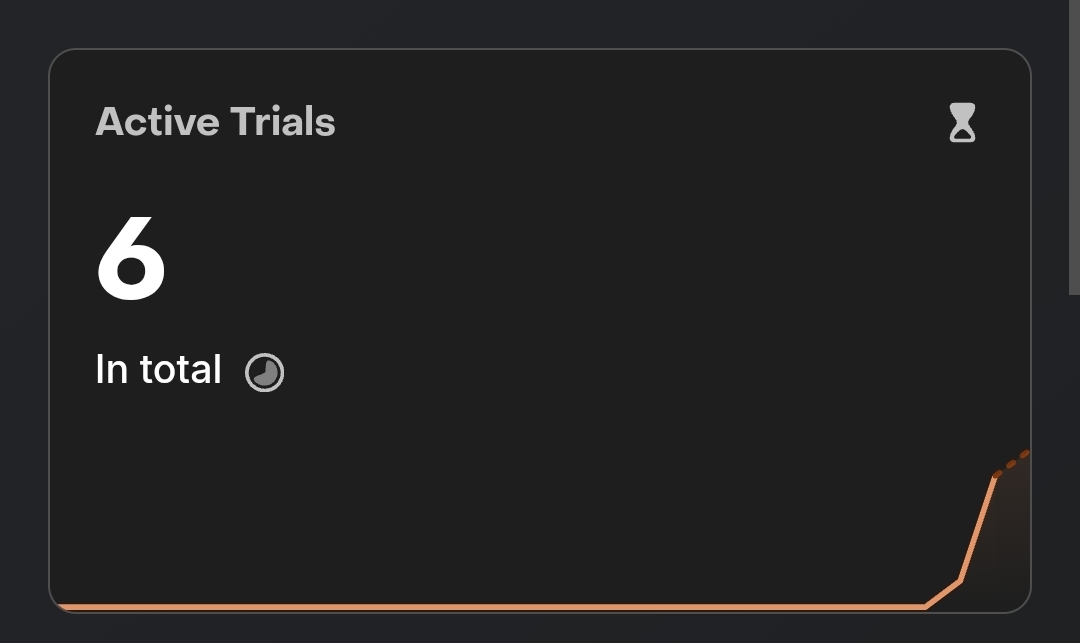
Task: Click the small bend before the steep rise
Action: click(960, 580)
